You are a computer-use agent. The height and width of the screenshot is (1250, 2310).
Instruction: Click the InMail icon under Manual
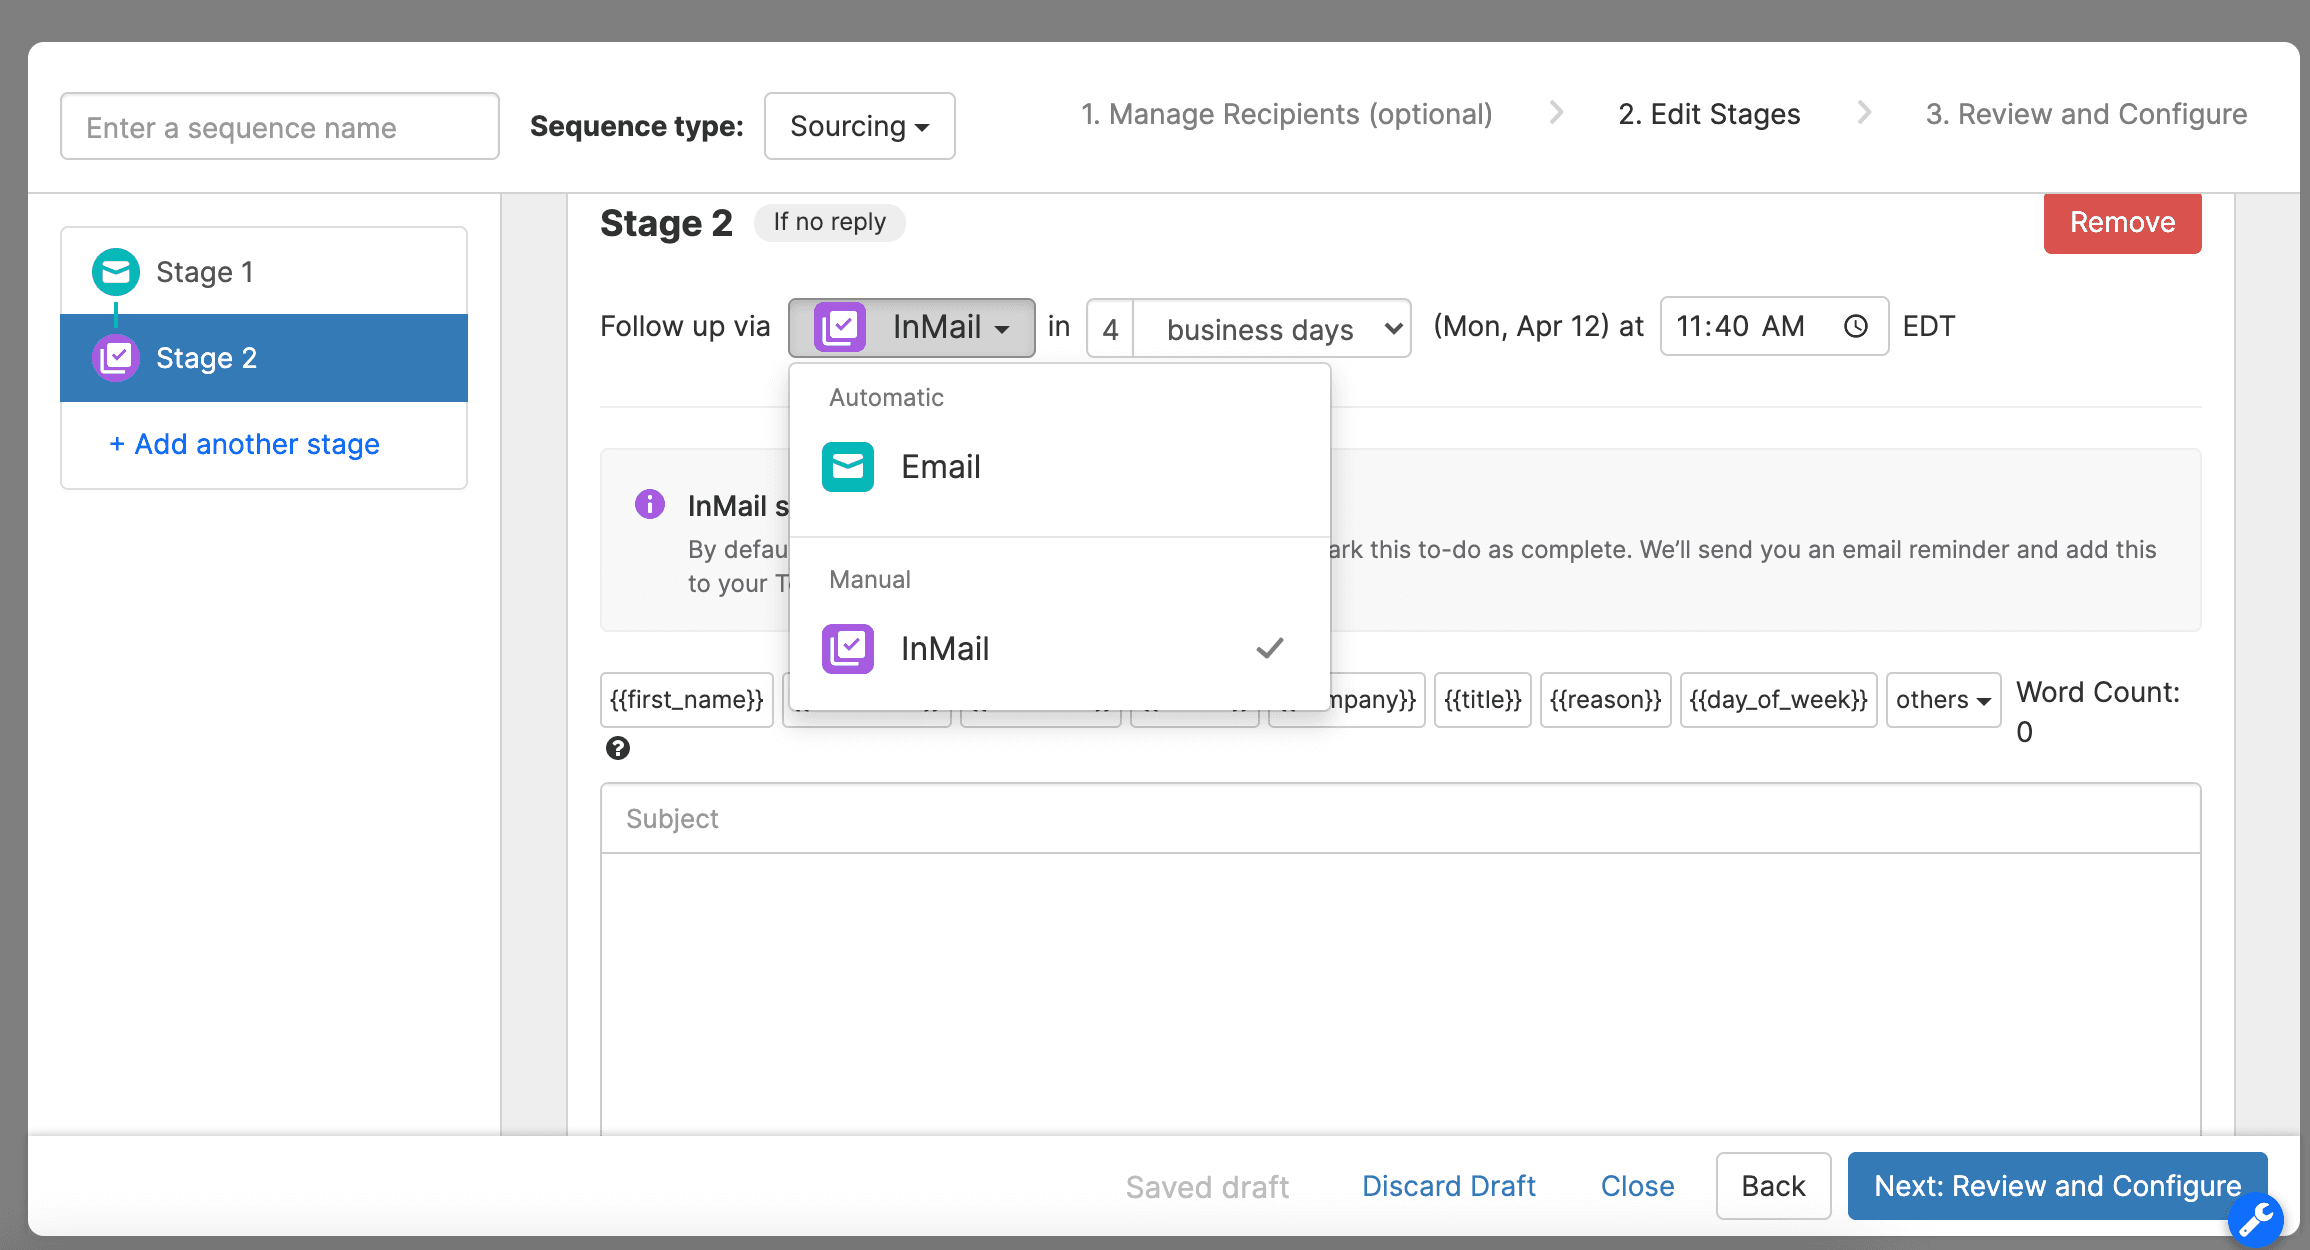[x=847, y=648]
